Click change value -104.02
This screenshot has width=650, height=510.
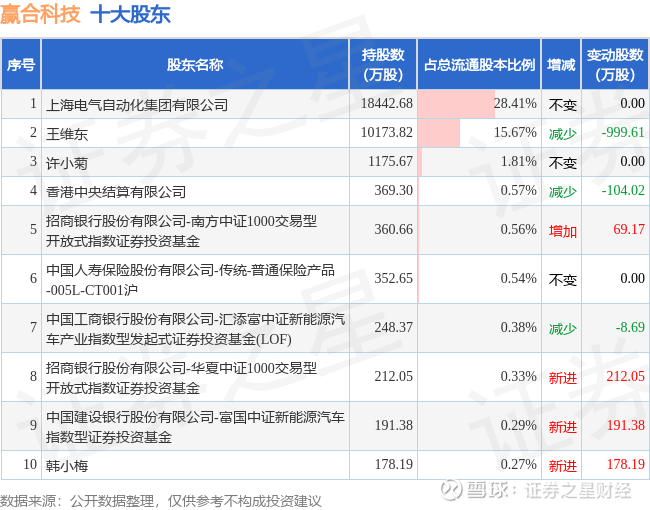point(623,190)
